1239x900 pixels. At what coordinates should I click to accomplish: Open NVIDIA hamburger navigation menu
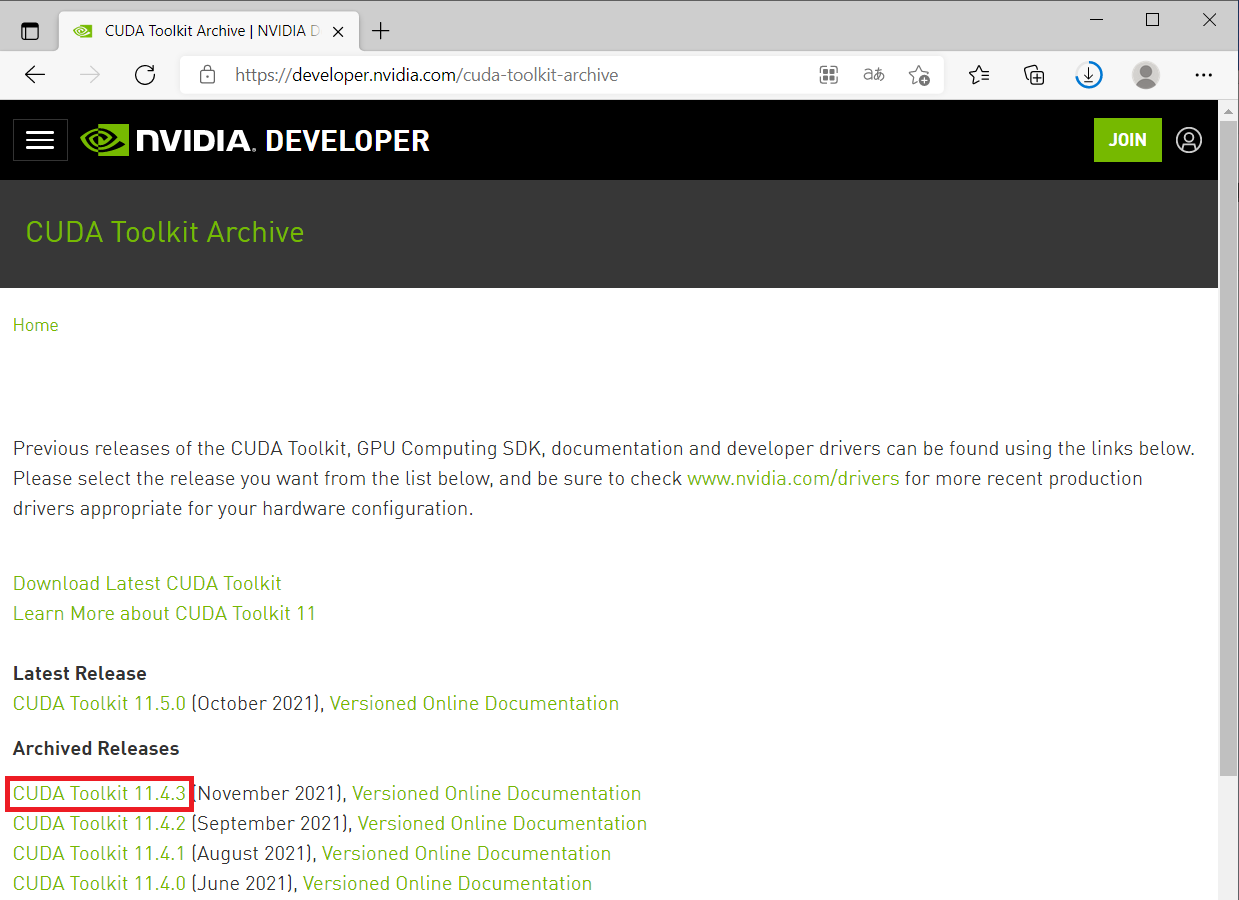pyautogui.click(x=40, y=140)
